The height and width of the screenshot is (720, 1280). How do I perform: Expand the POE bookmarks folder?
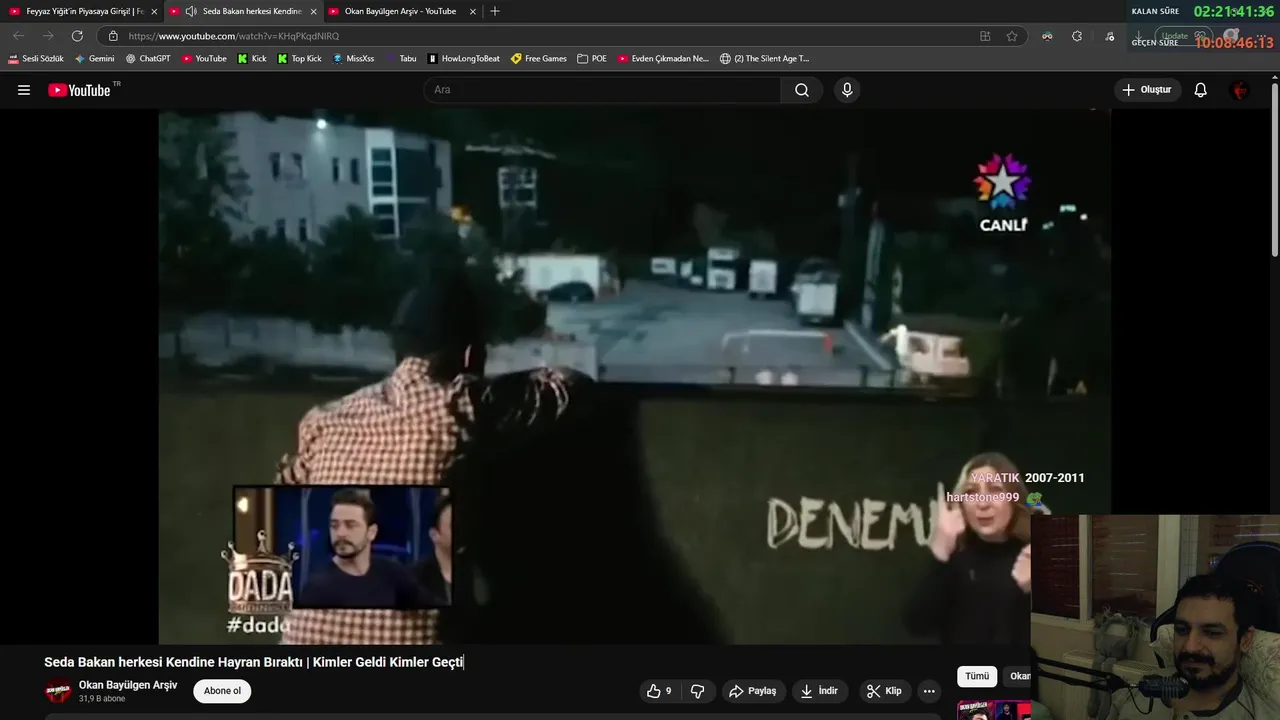pos(592,58)
